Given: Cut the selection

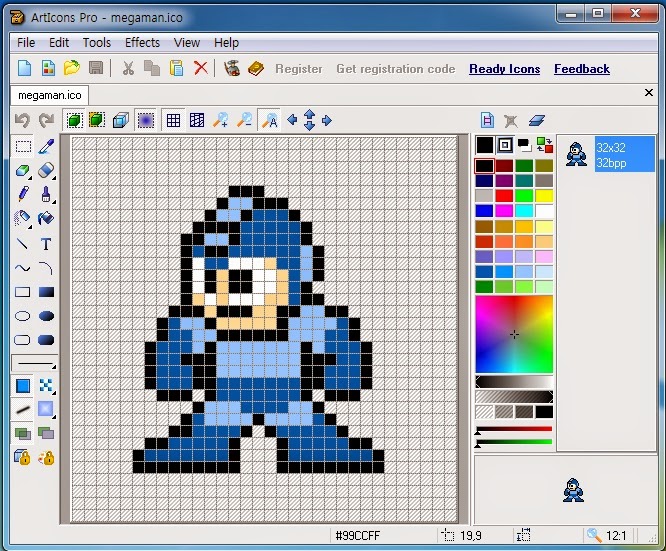Looking at the screenshot, I should (128, 68).
